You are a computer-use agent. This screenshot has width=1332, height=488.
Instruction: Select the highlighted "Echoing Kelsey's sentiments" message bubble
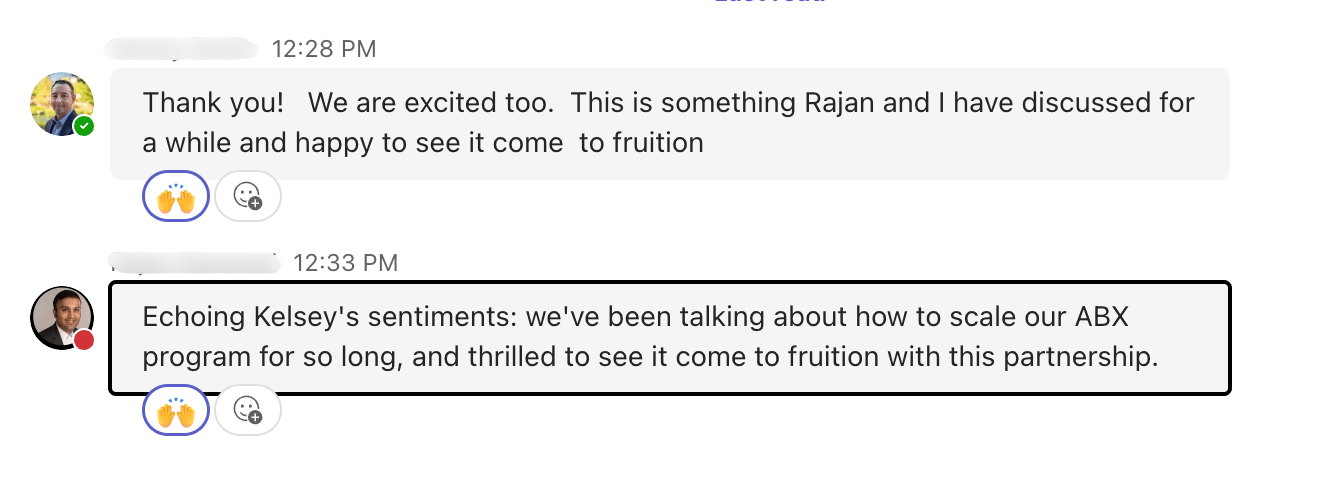pyautogui.click(x=668, y=337)
